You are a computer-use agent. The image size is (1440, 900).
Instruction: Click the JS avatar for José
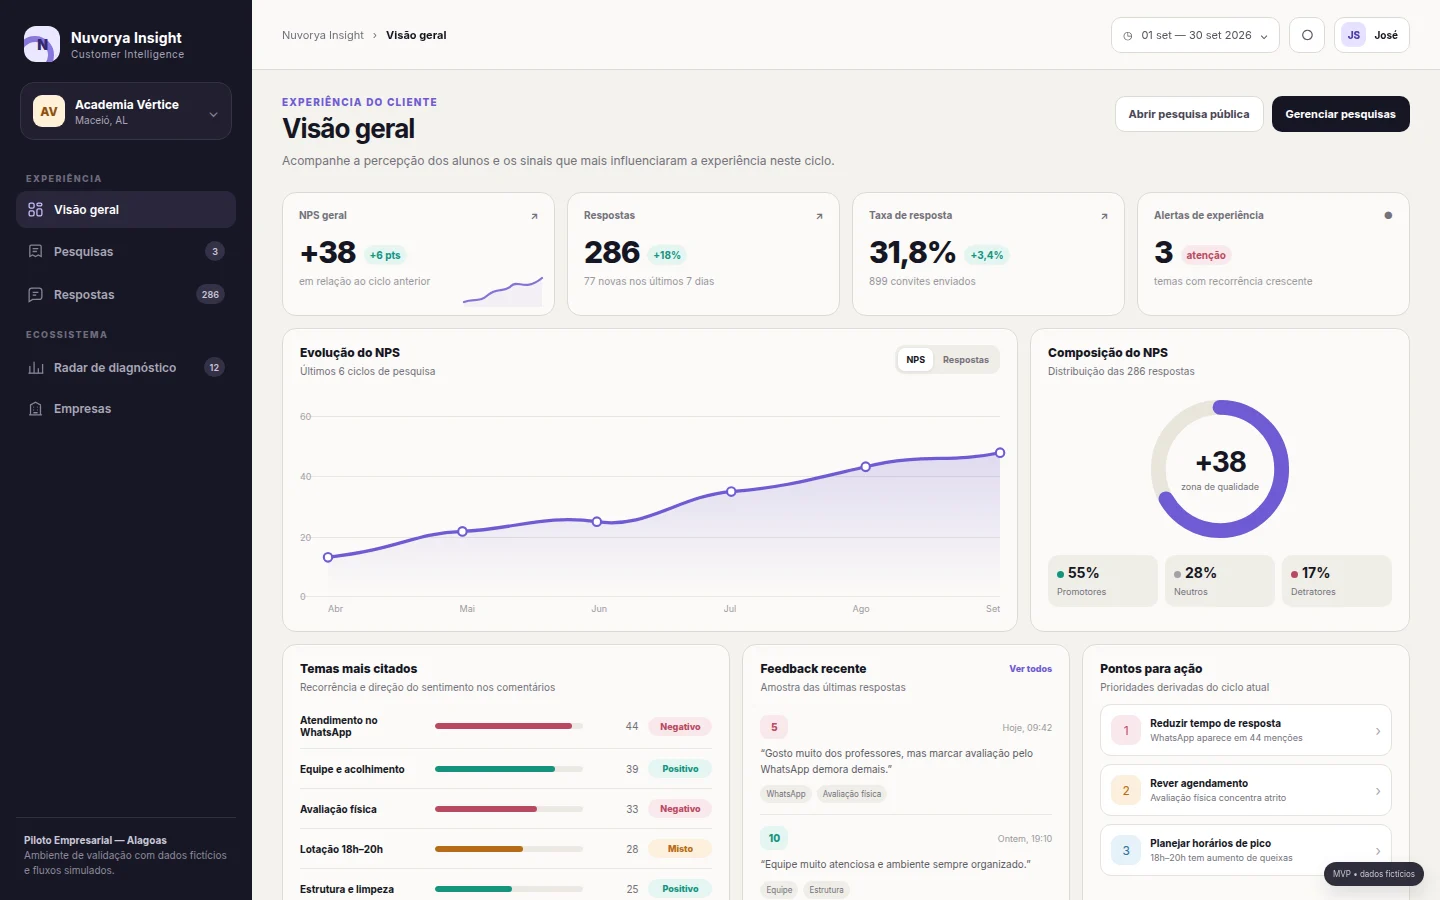(x=1353, y=35)
